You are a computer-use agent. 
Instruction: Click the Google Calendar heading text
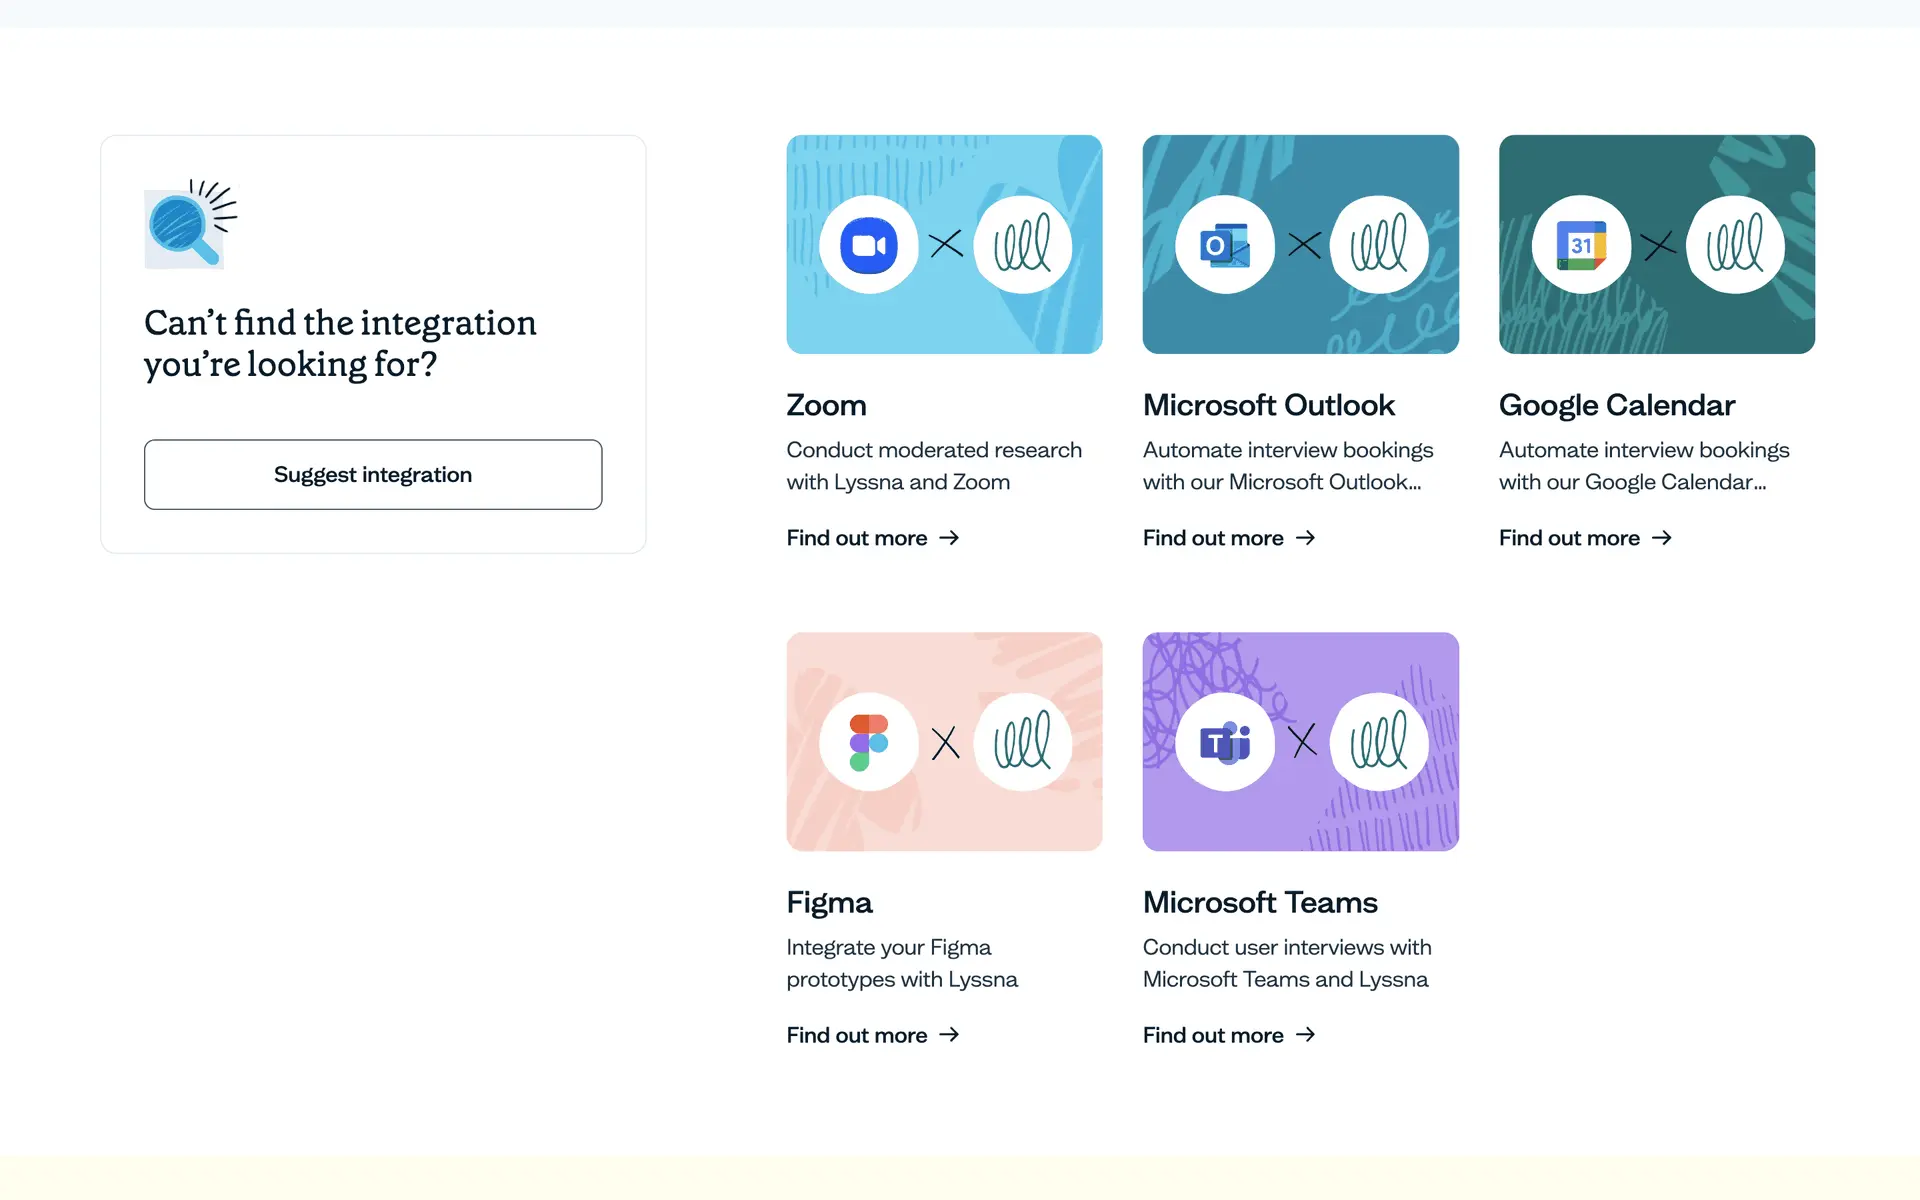pos(1616,405)
